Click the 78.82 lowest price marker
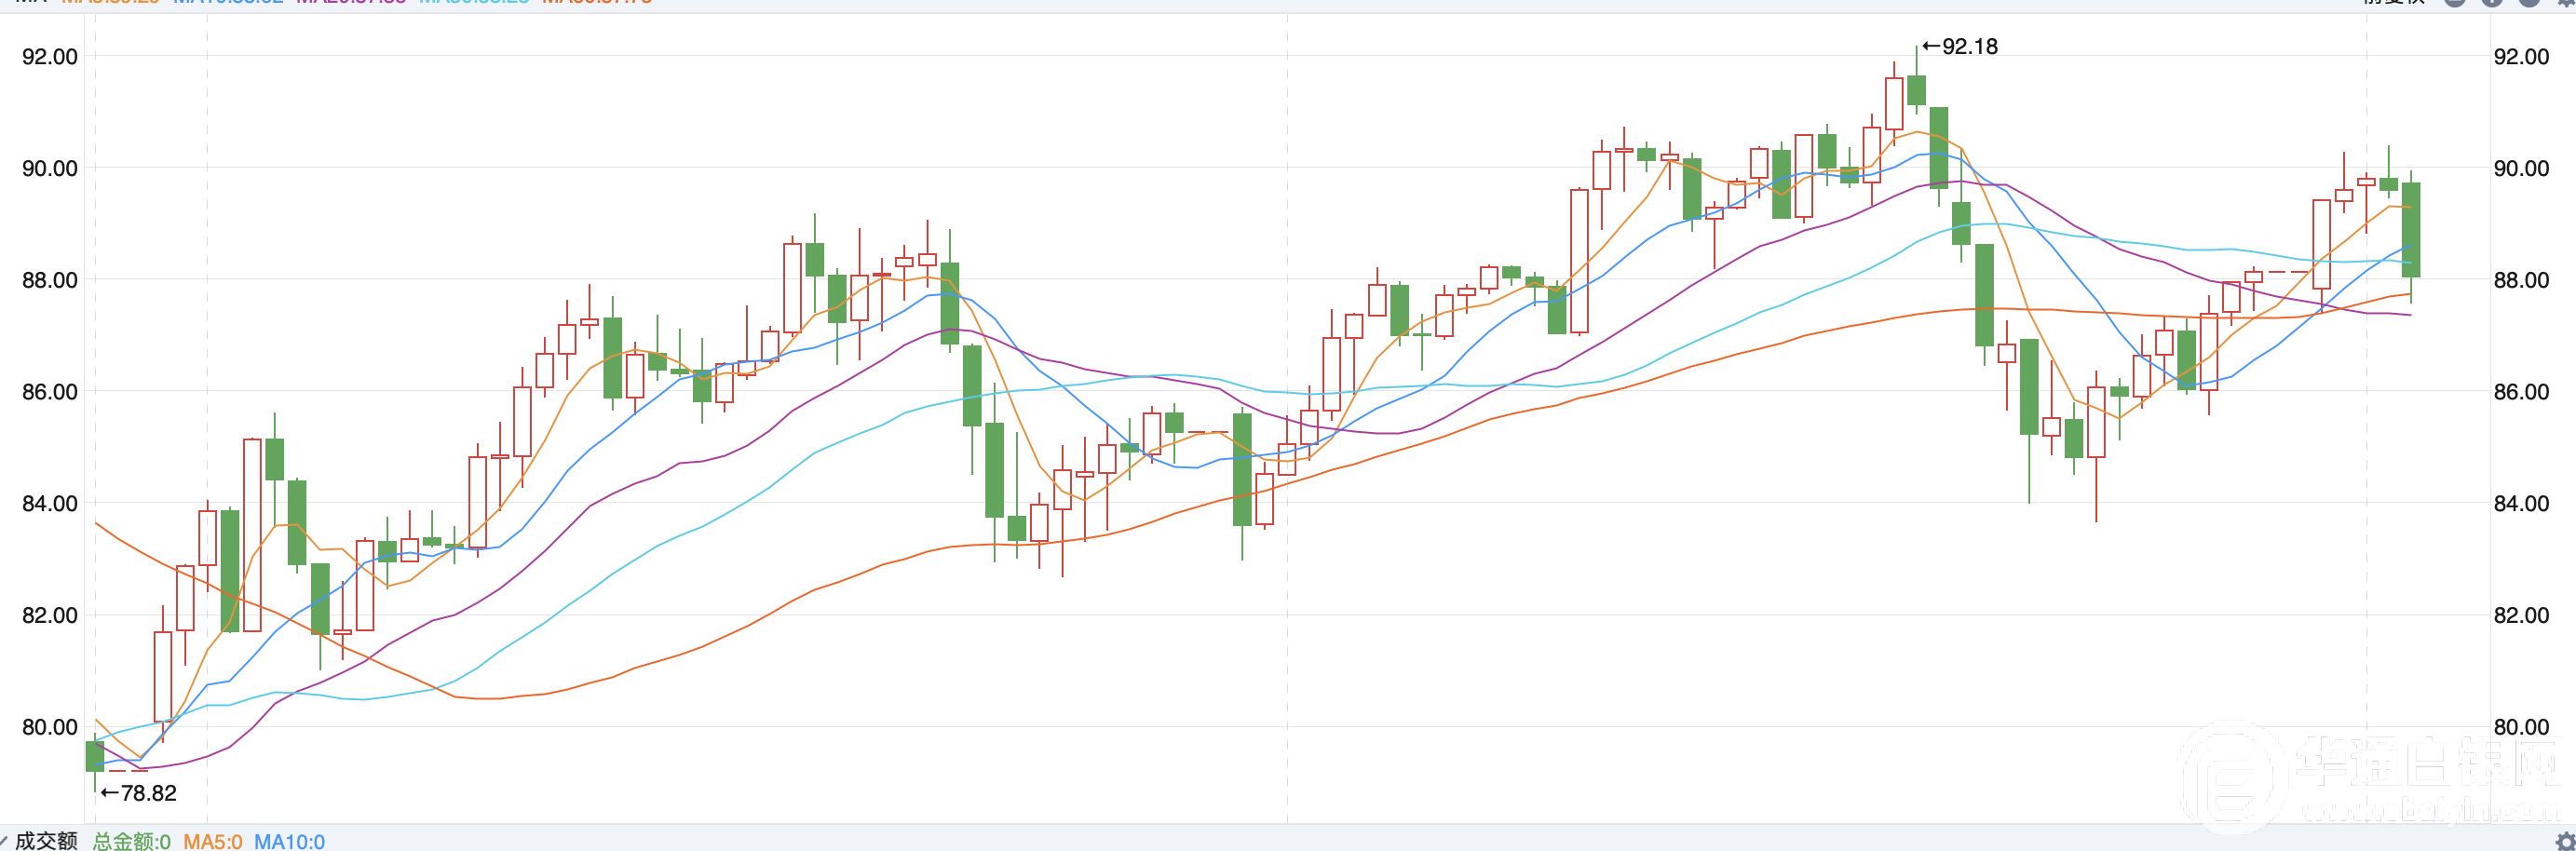Viewport: 2576px width, 851px height. tap(139, 793)
